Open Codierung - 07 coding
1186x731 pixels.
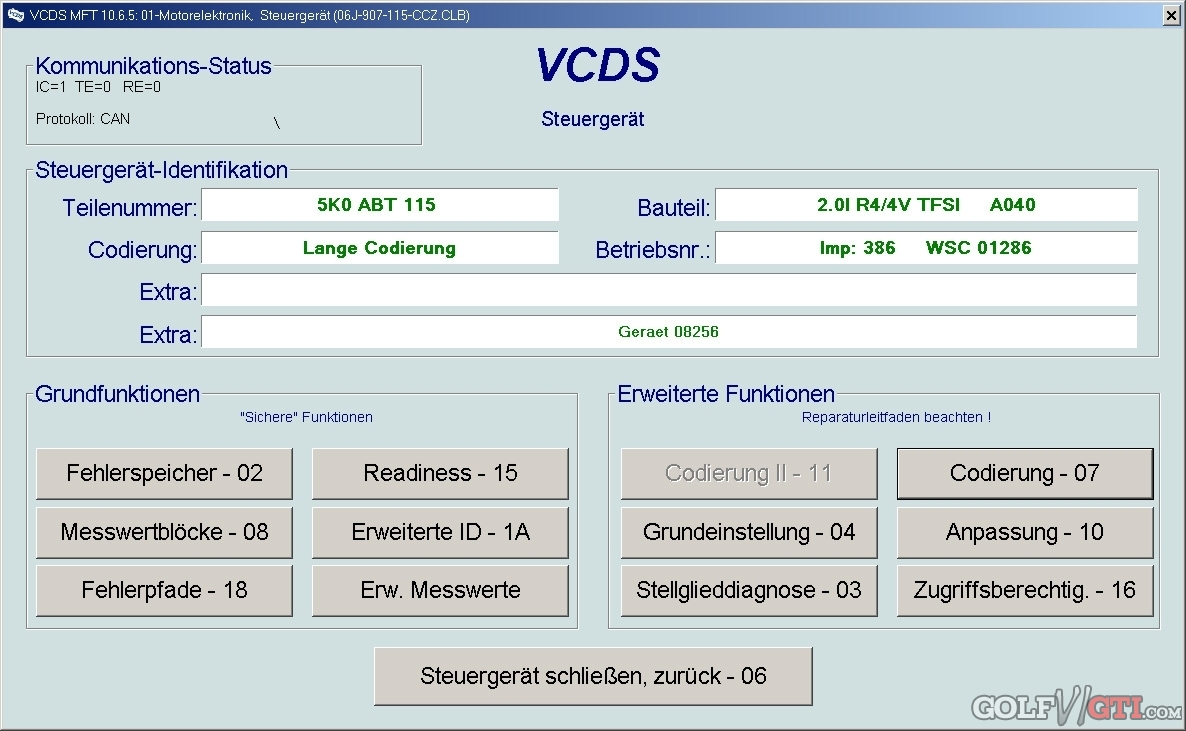click(x=1025, y=474)
